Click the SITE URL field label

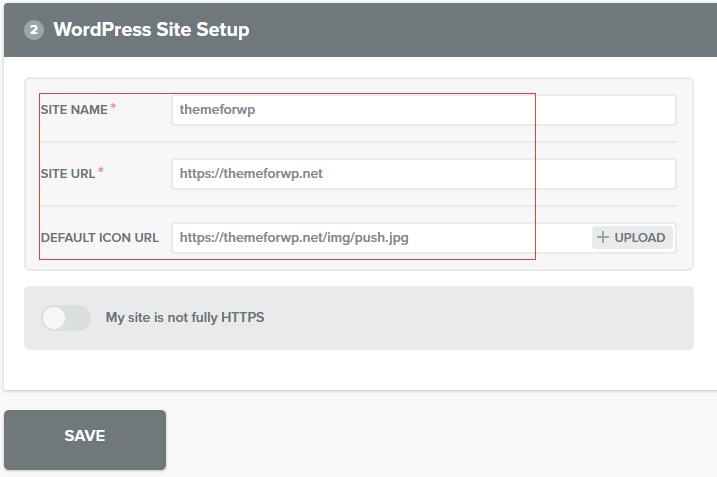(67, 174)
